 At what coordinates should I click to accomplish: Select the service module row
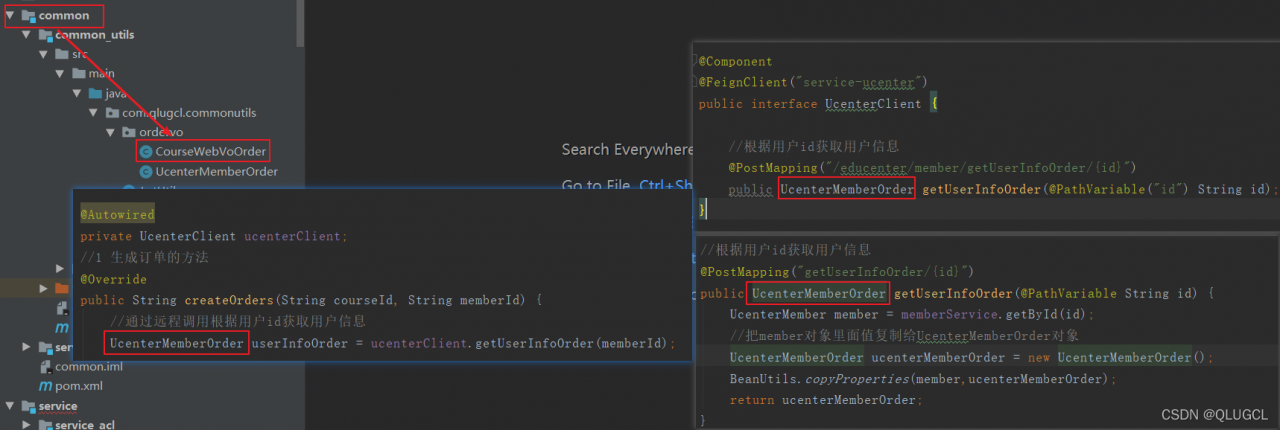pyautogui.click(x=58, y=406)
